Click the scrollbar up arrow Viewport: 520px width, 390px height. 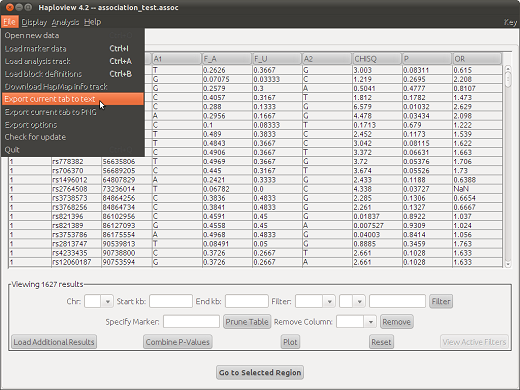508,69
